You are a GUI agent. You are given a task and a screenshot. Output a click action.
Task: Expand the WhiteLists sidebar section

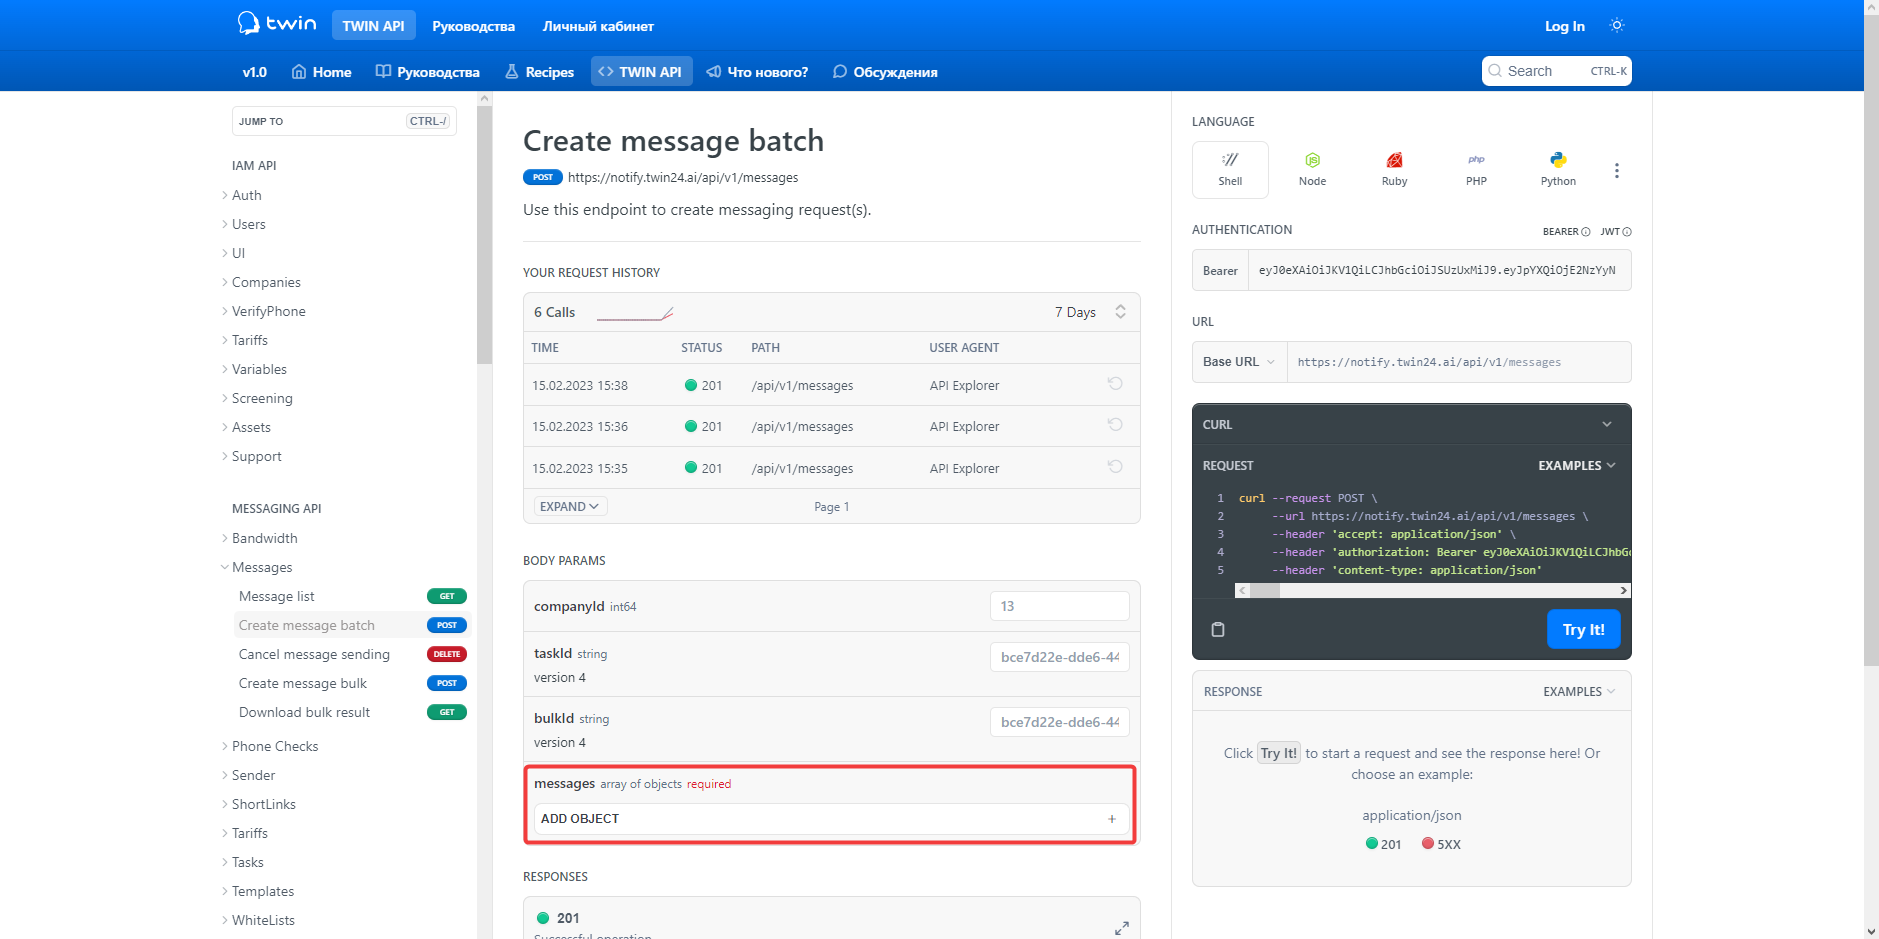(x=259, y=920)
